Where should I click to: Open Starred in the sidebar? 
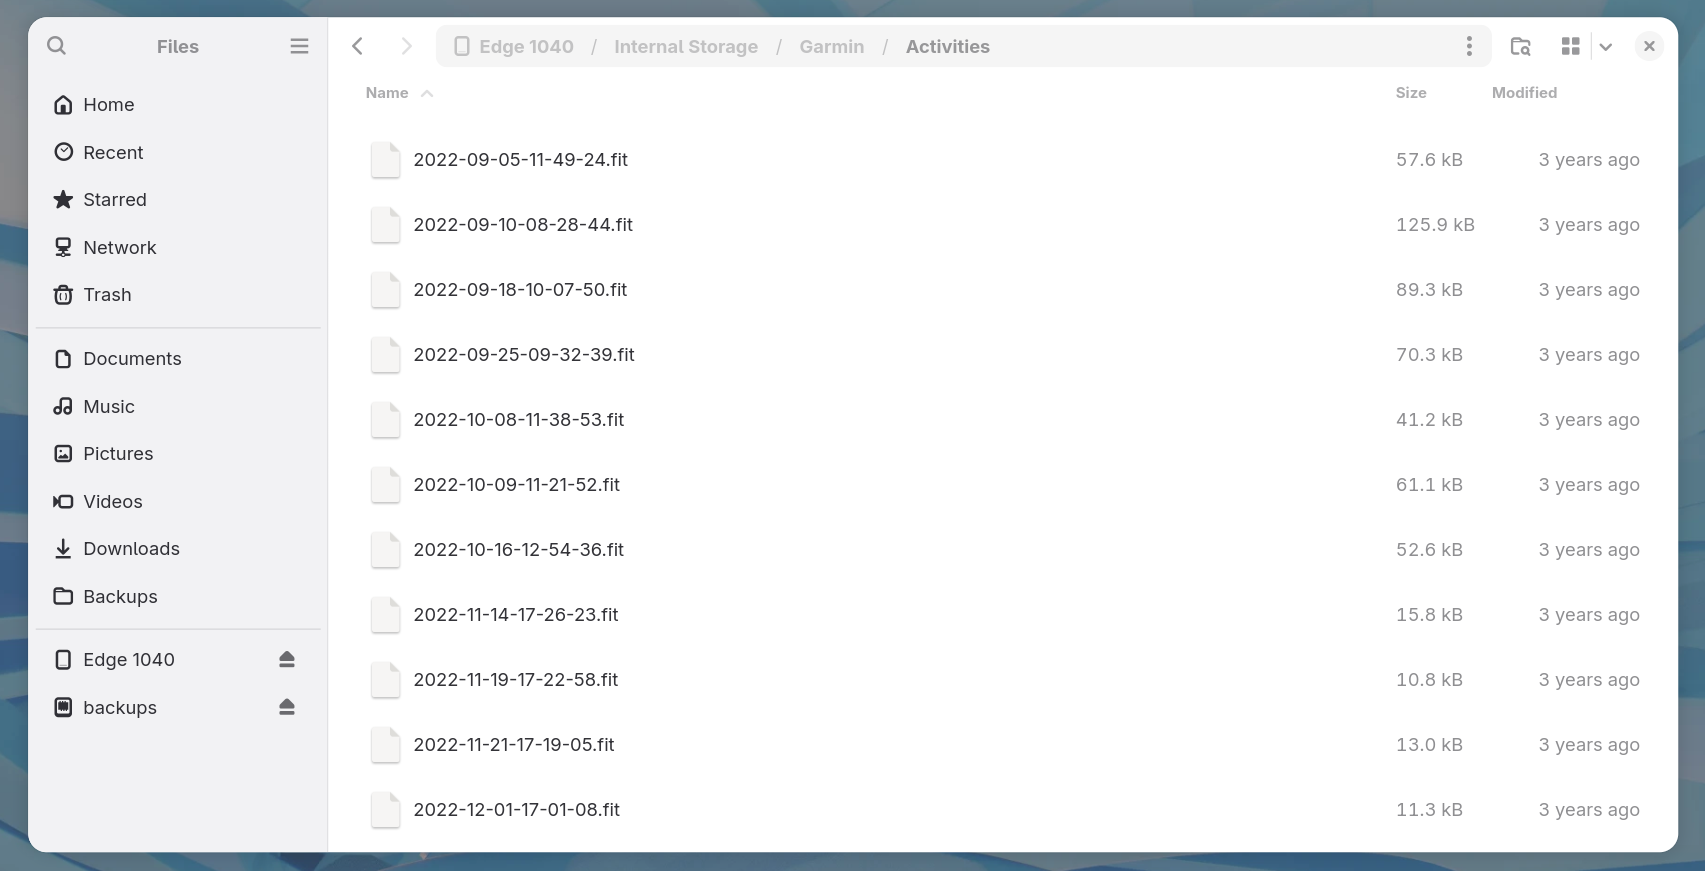pyautogui.click(x=178, y=200)
